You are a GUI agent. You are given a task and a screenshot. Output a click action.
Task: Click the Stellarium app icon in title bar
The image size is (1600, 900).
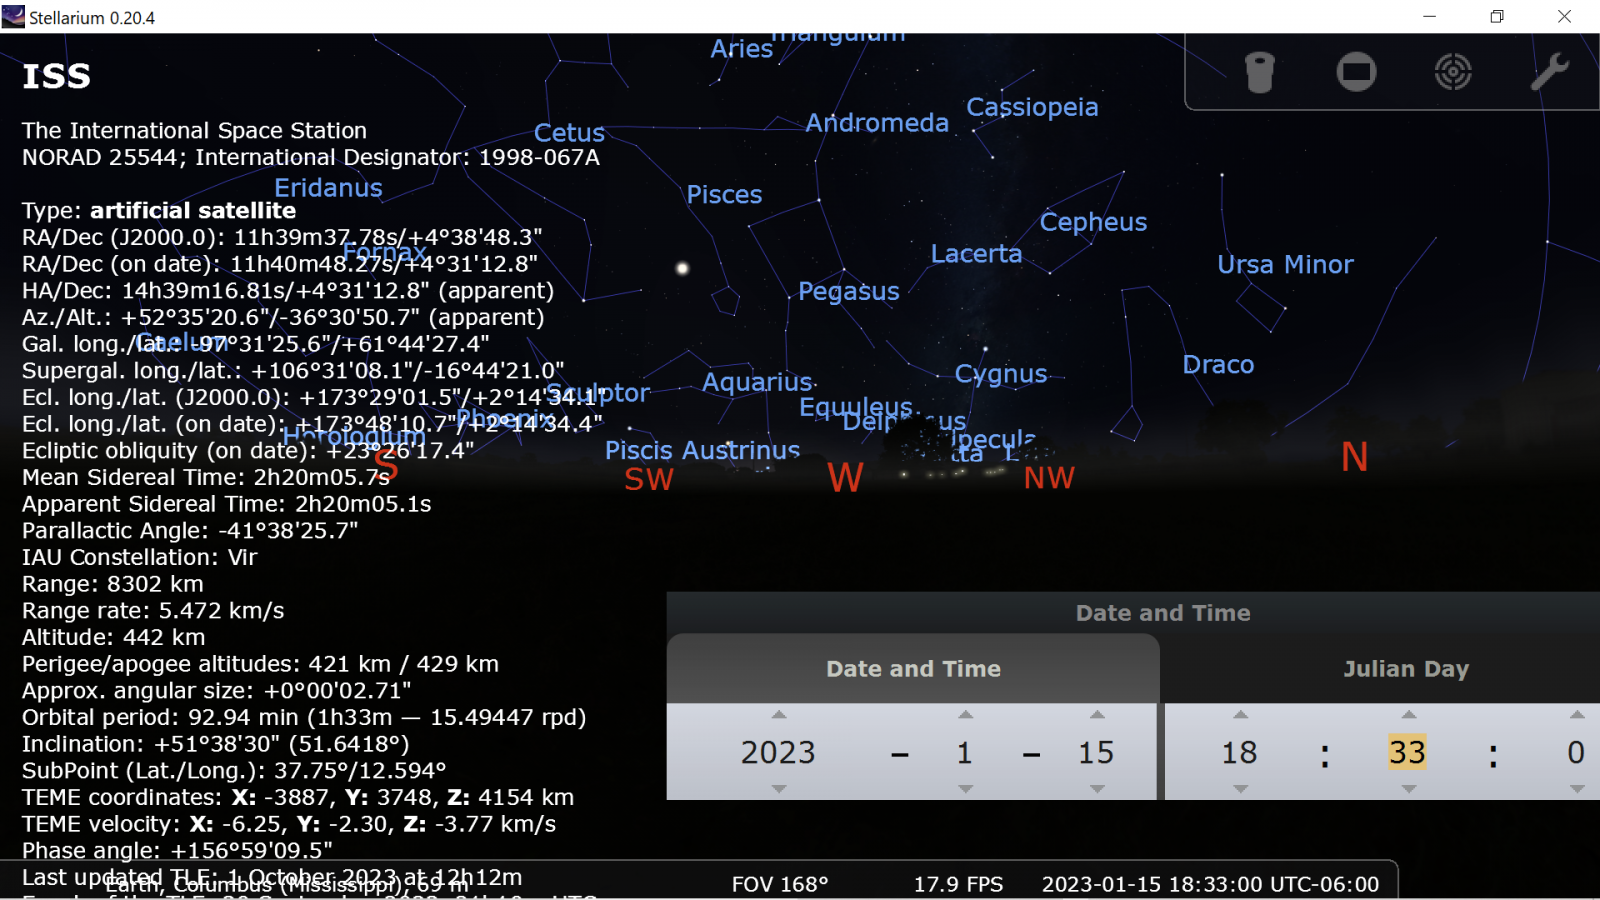point(13,17)
